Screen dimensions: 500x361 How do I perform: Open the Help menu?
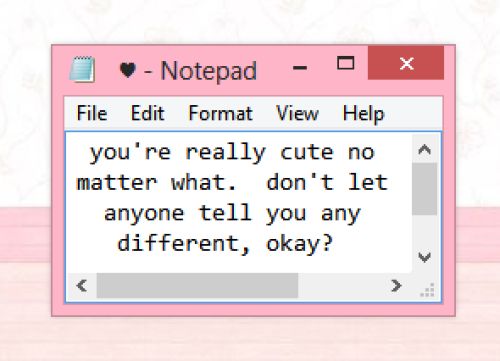pyautogui.click(x=364, y=114)
